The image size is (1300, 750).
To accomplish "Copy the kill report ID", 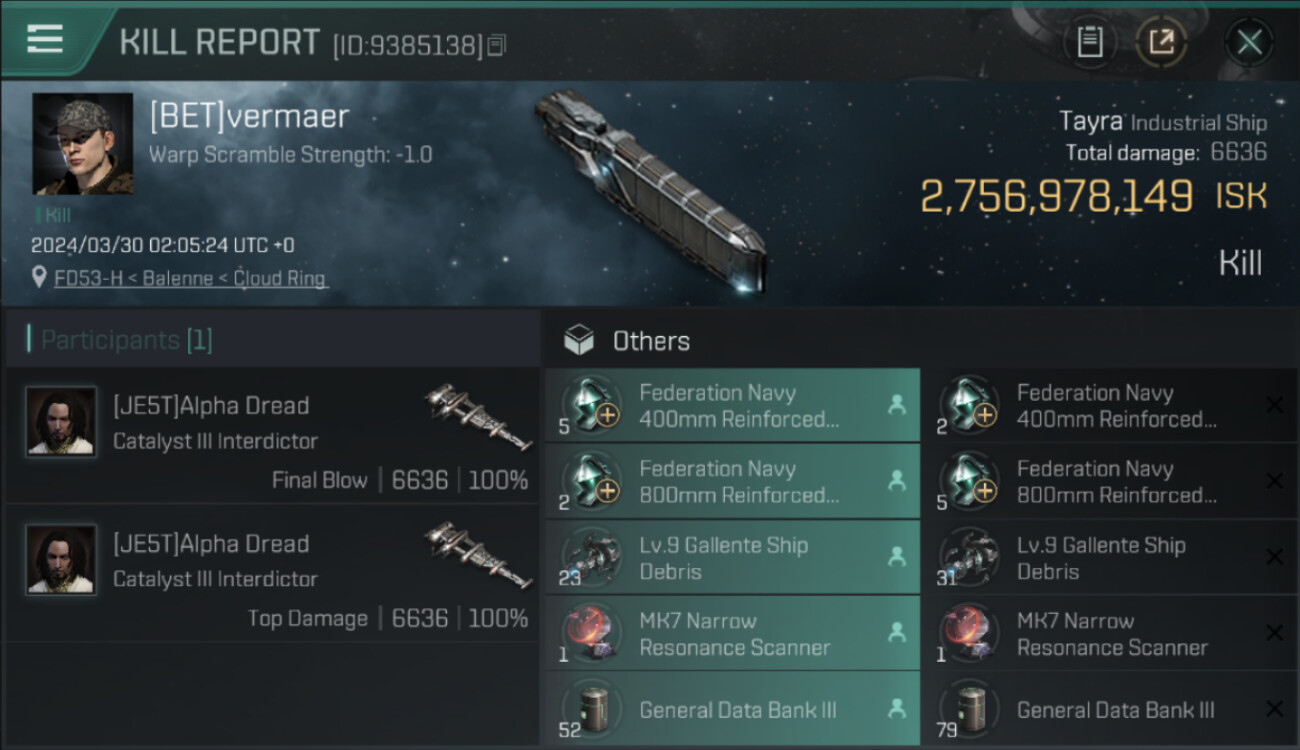I will pos(498,45).
